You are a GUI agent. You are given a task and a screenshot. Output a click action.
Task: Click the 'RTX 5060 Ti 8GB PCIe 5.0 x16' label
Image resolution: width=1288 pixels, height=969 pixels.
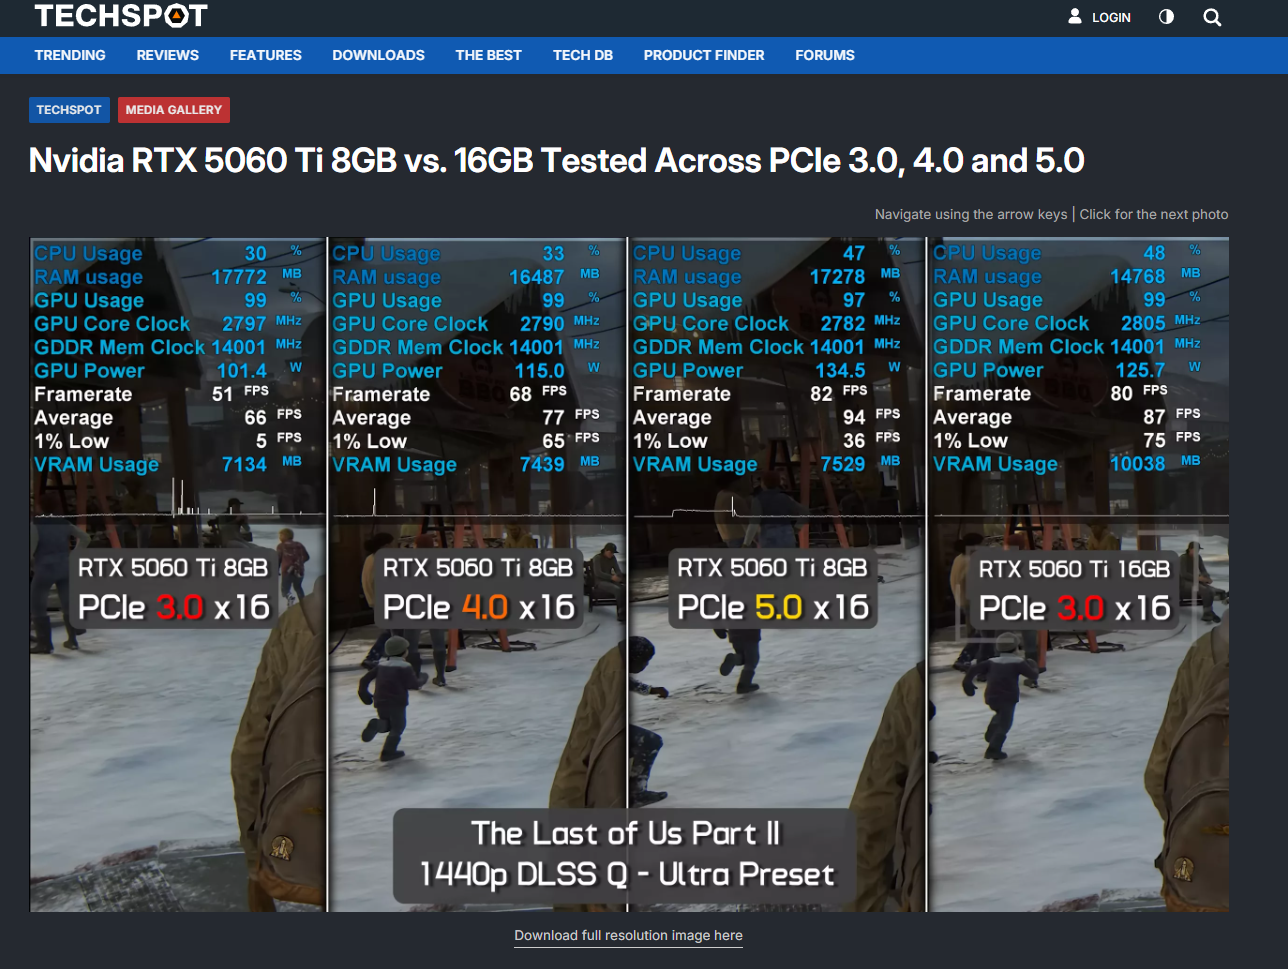click(773, 588)
